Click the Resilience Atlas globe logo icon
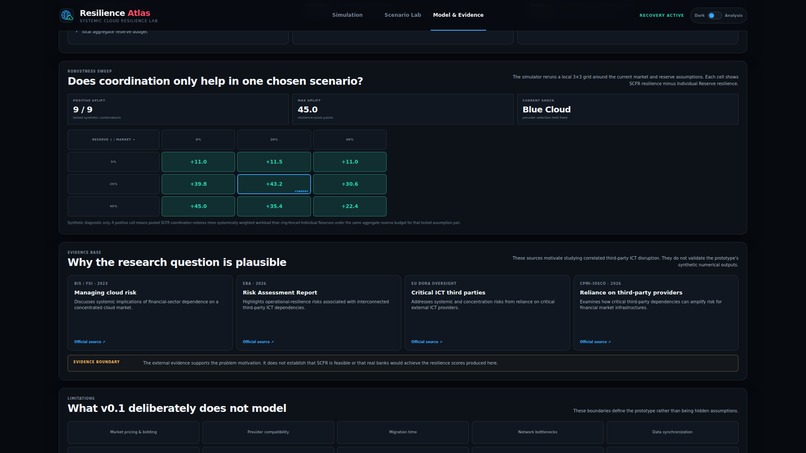The width and height of the screenshot is (806, 453). (67, 15)
